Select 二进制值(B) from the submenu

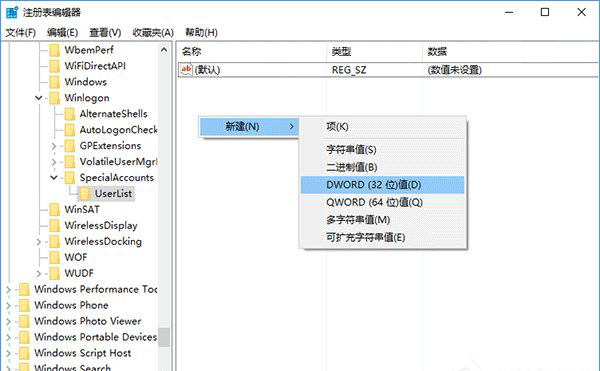(383, 167)
